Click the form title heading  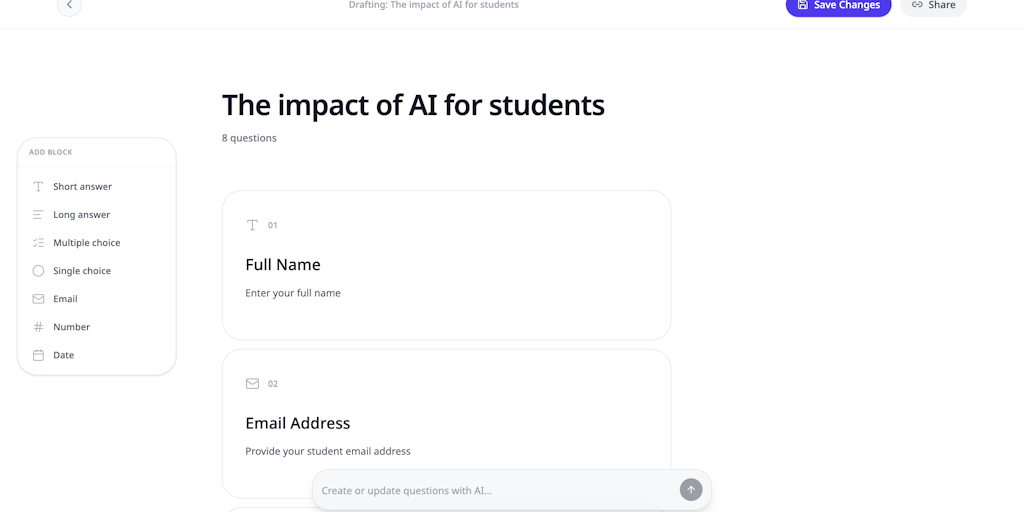coord(413,105)
